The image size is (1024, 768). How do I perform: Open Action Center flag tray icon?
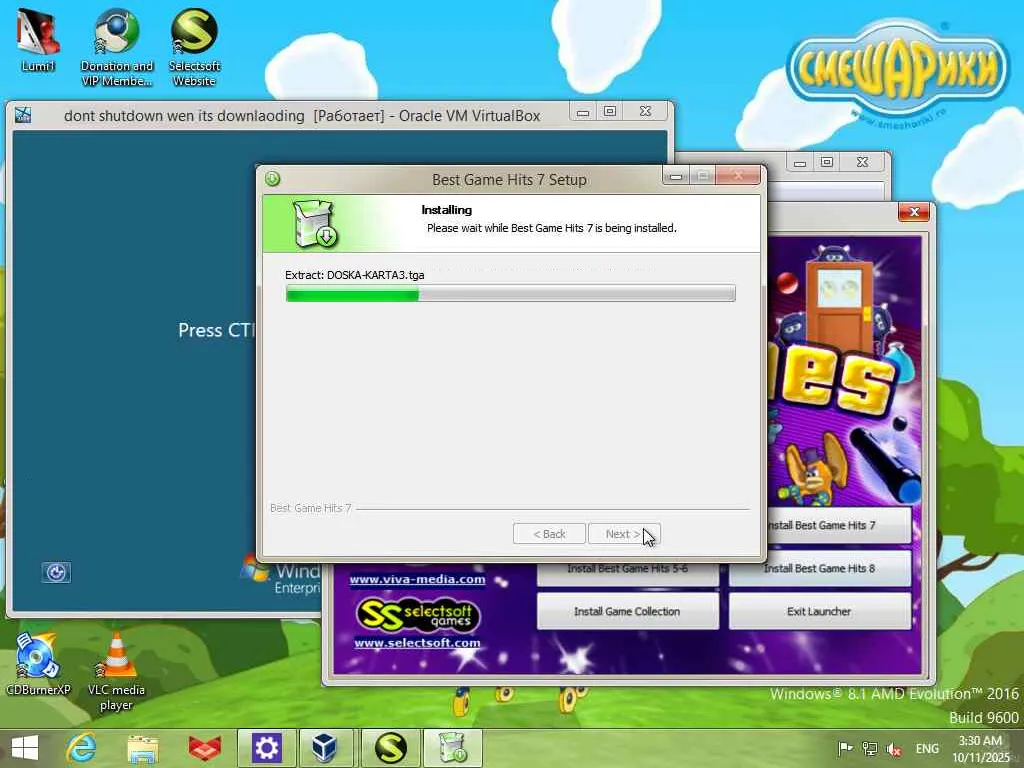point(845,748)
